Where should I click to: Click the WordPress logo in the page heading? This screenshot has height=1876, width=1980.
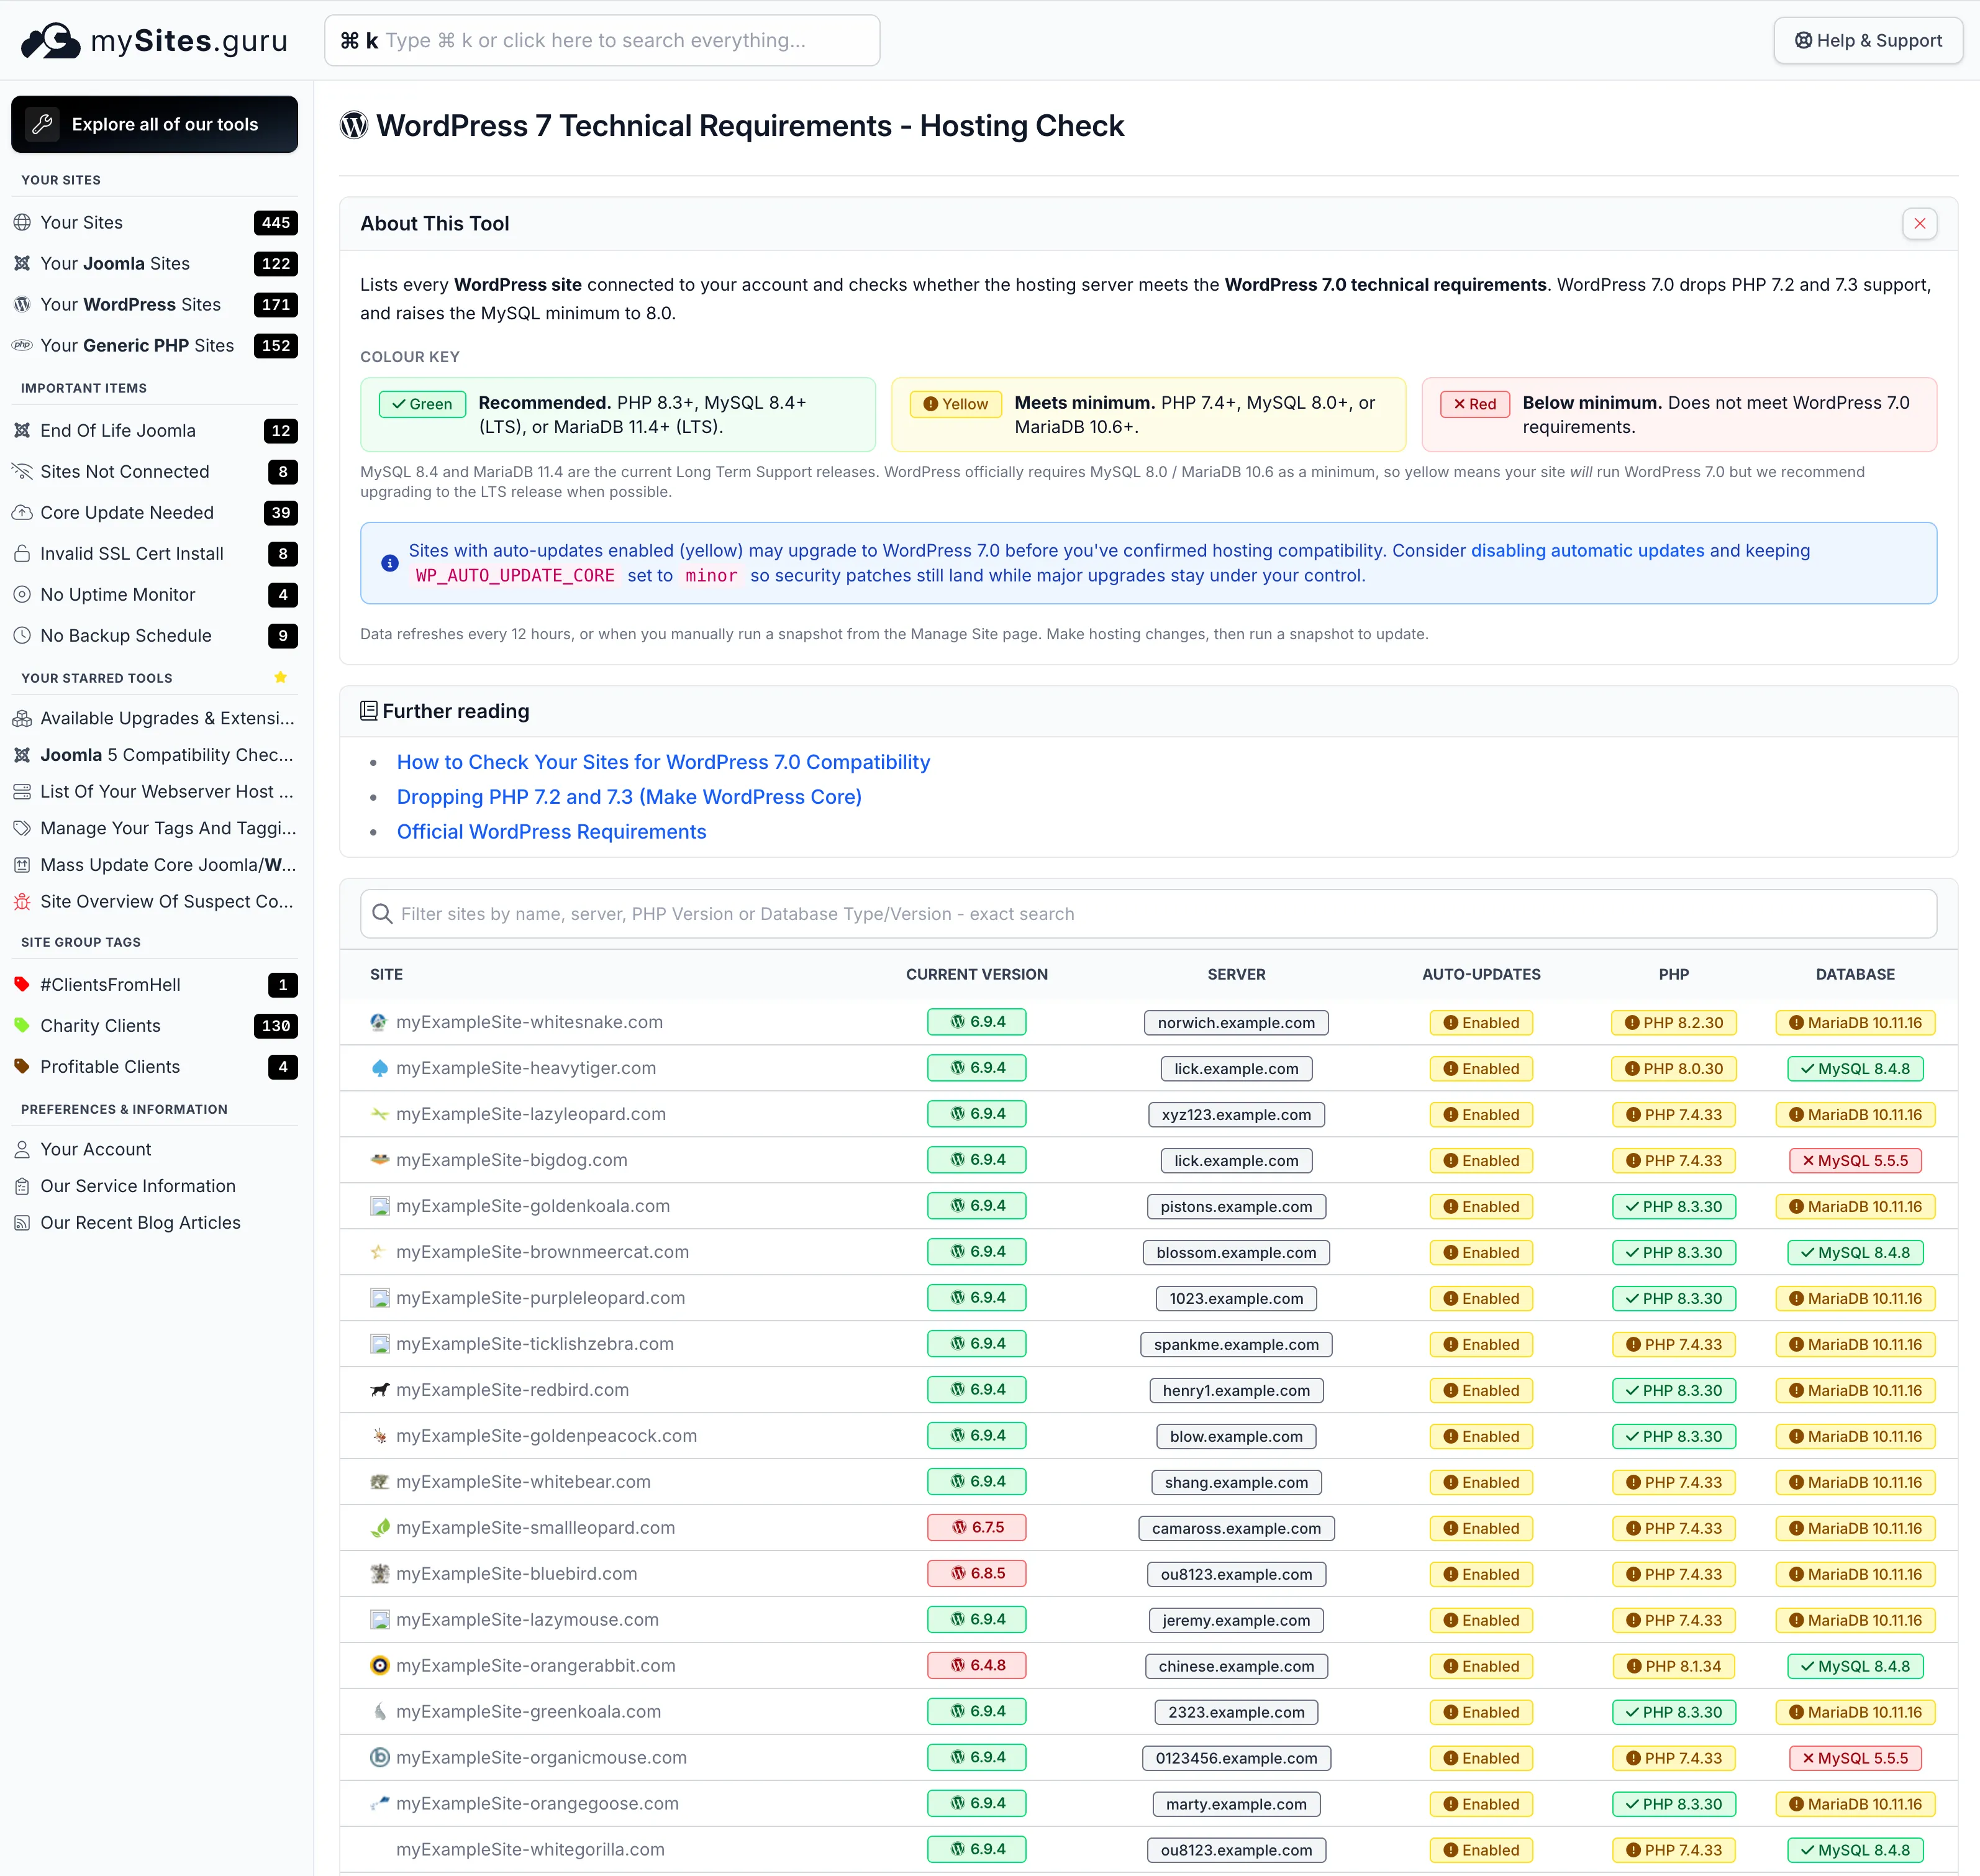tap(353, 125)
